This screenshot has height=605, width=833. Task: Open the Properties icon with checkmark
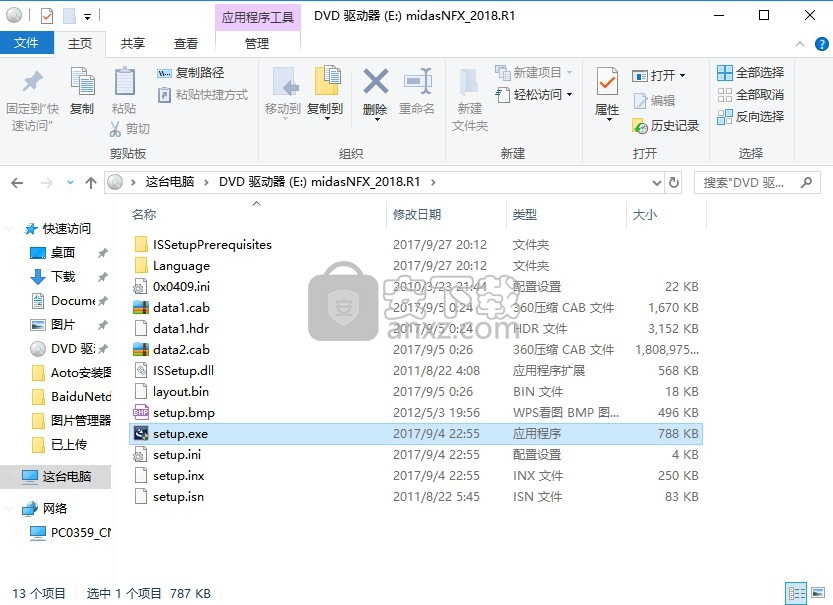[607, 82]
